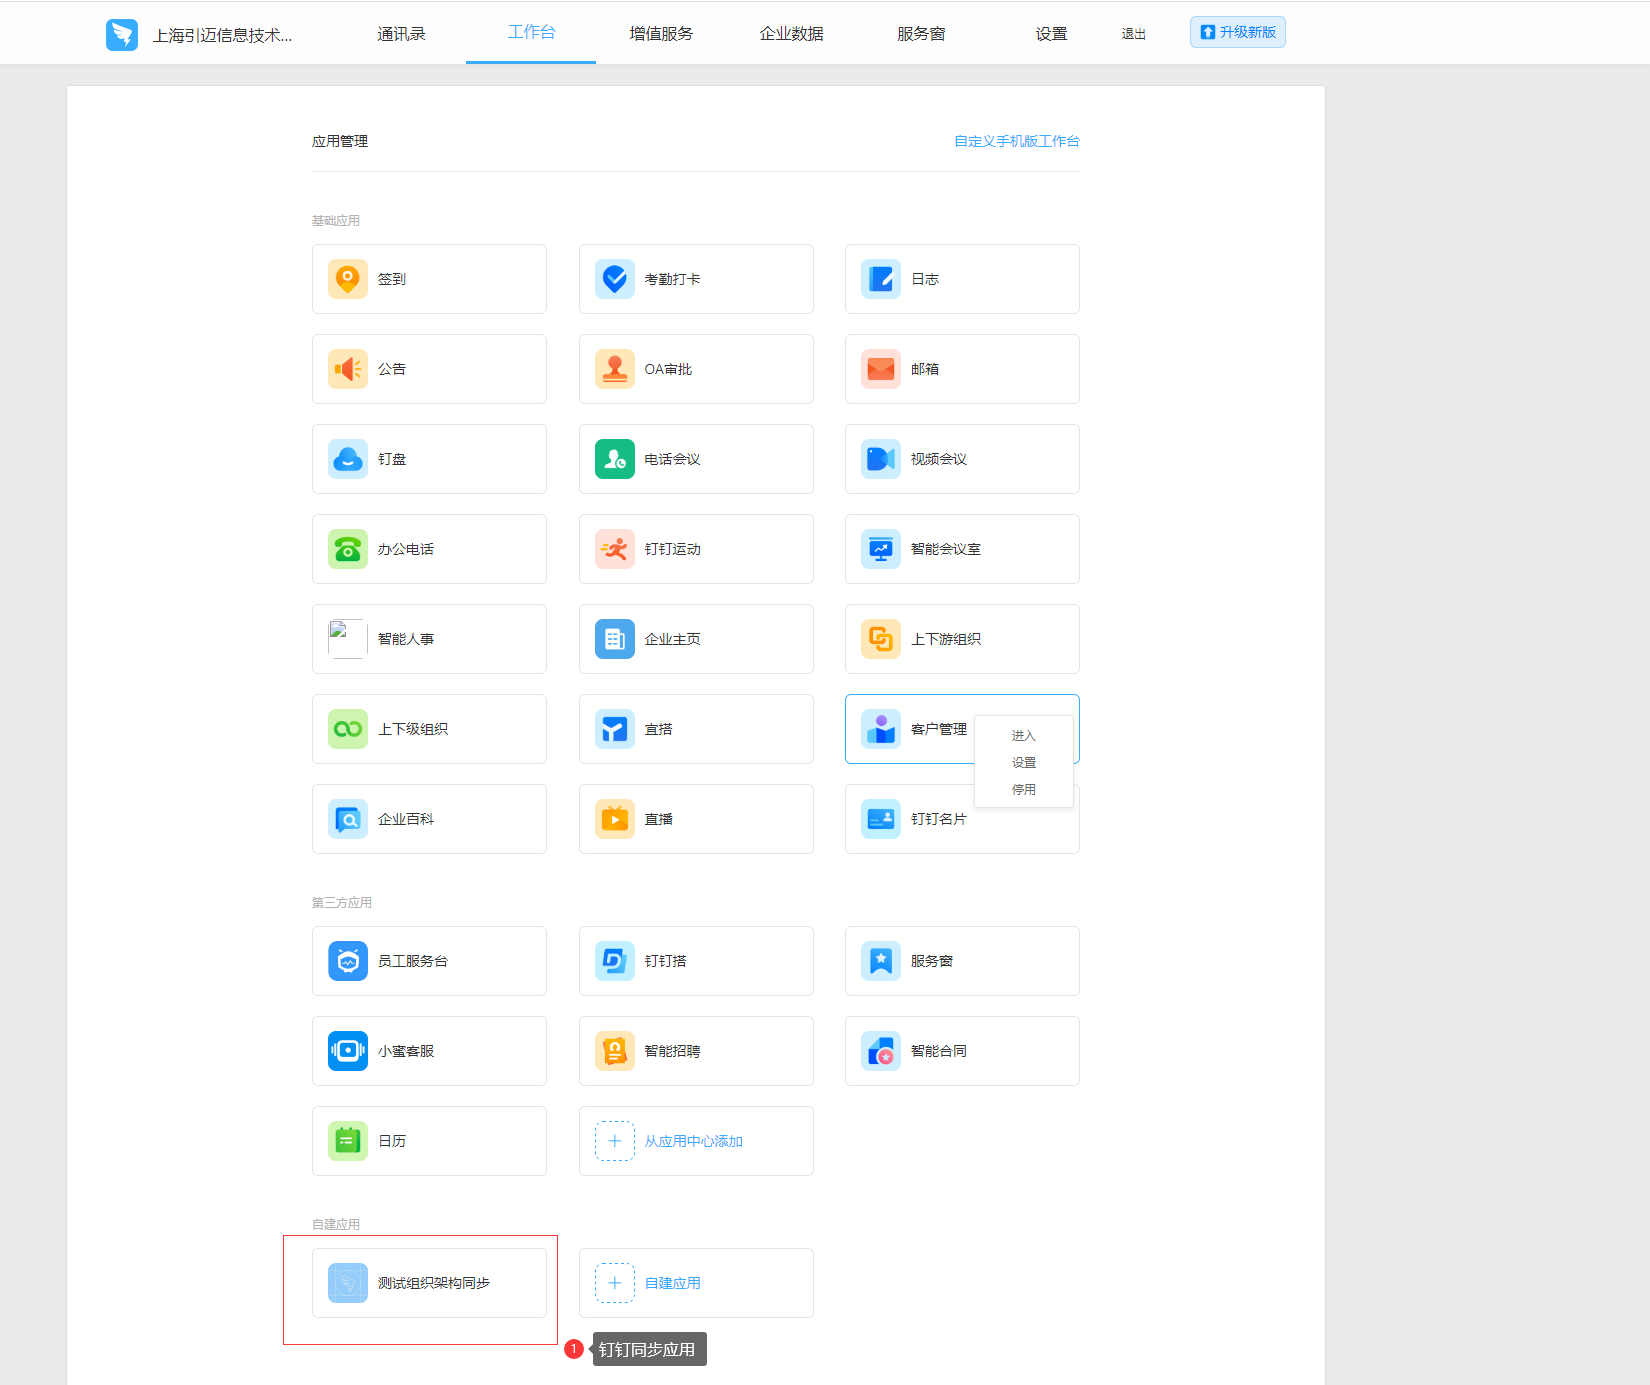Click the 企业主页 building icon

point(615,639)
